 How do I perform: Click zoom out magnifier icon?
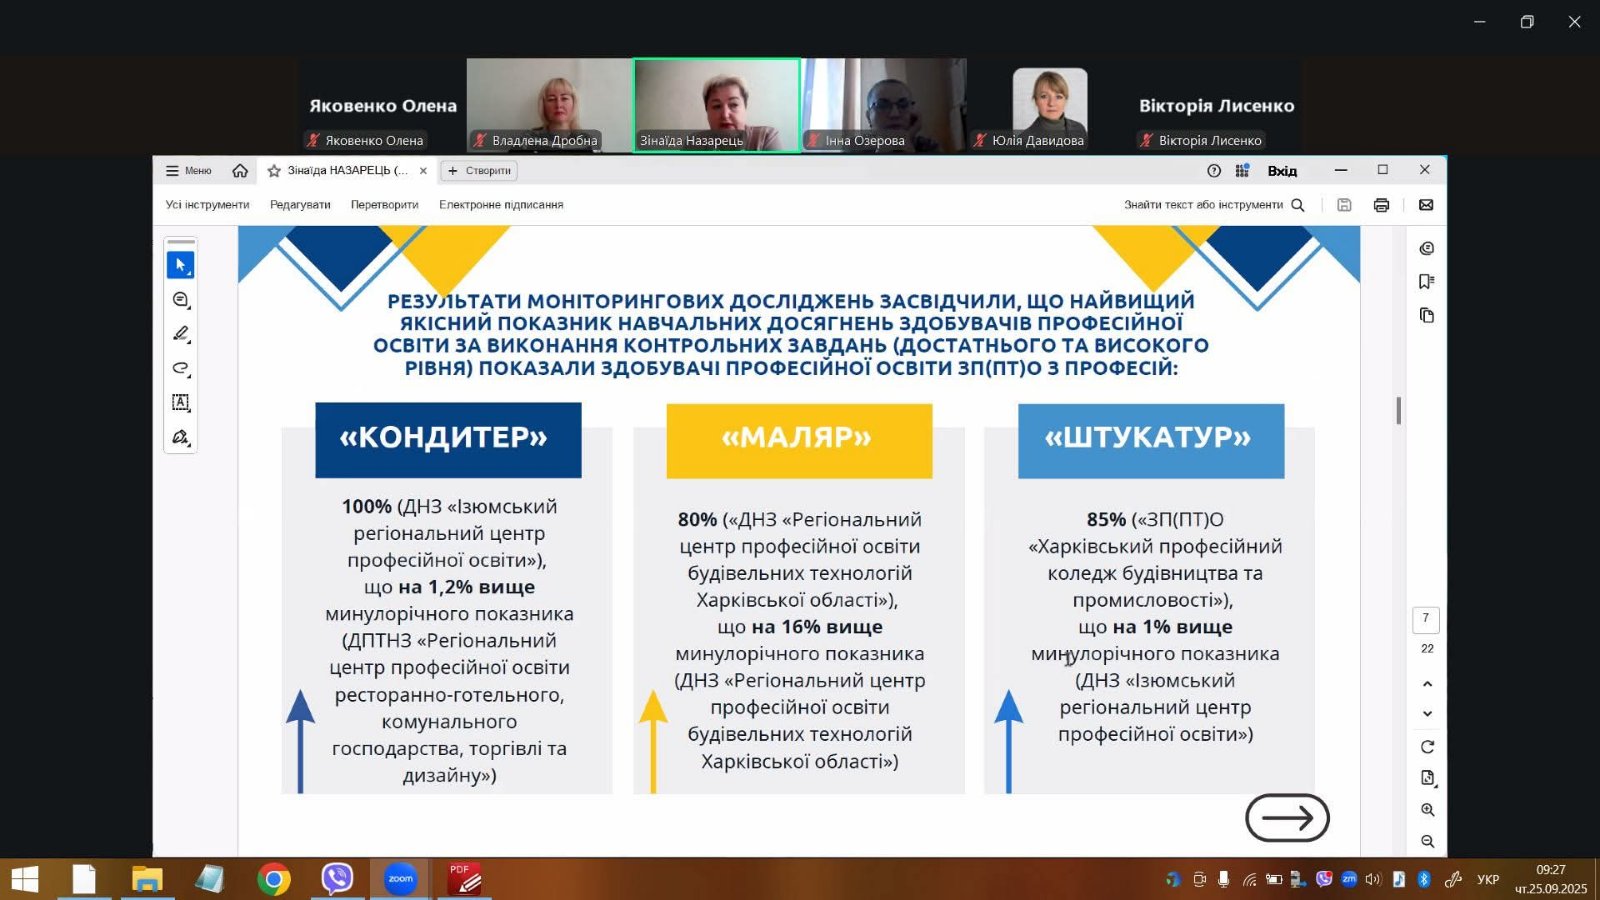pyautogui.click(x=1427, y=842)
